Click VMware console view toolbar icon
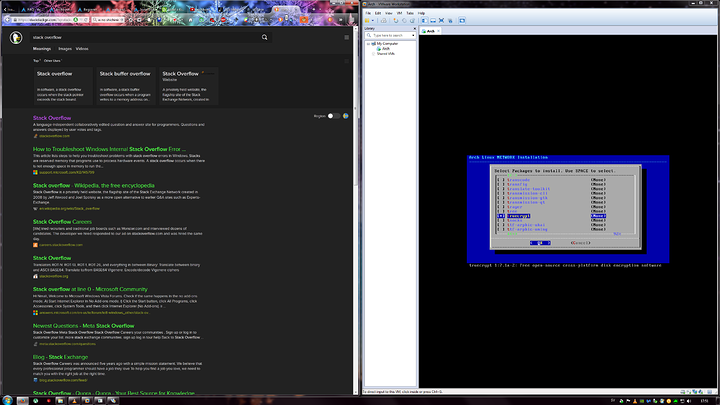This screenshot has width=720, height=405. [x=462, y=20]
